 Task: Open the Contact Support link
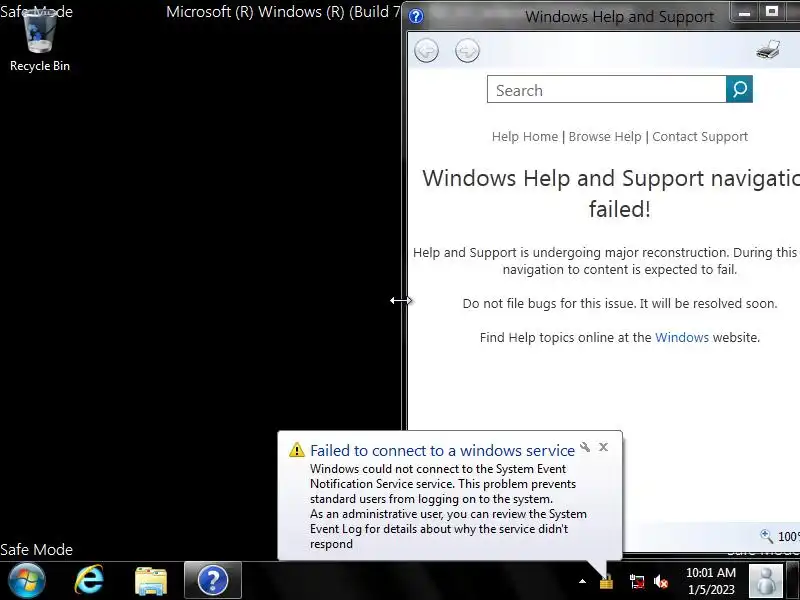coord(700,137)
